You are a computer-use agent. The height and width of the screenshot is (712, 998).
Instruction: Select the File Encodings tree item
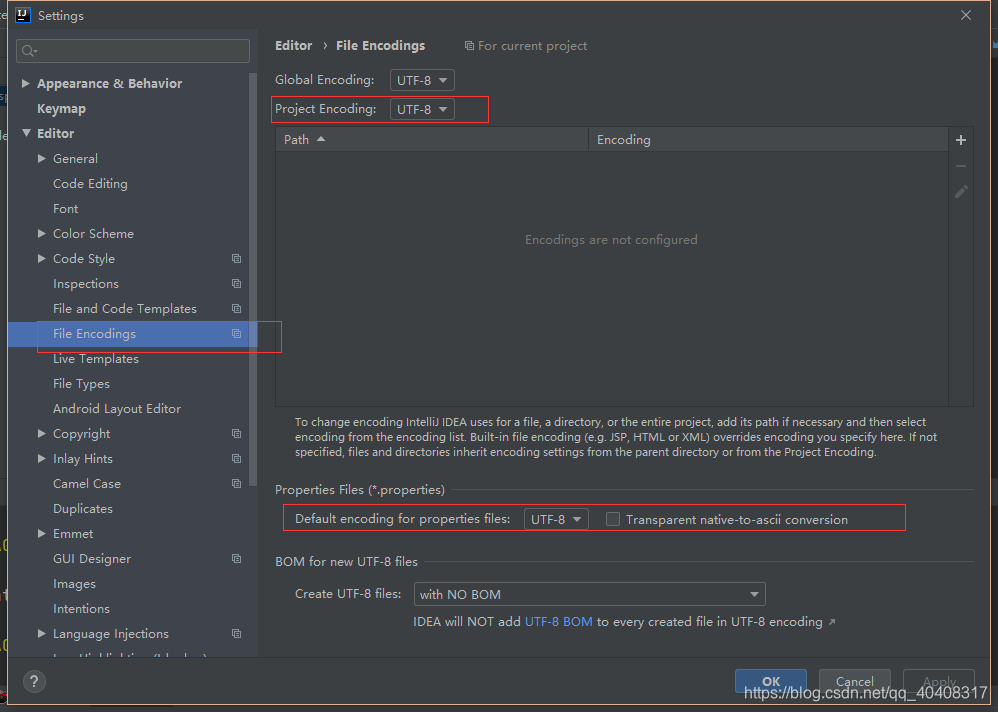pyautogui.click(x=132, y=333)
